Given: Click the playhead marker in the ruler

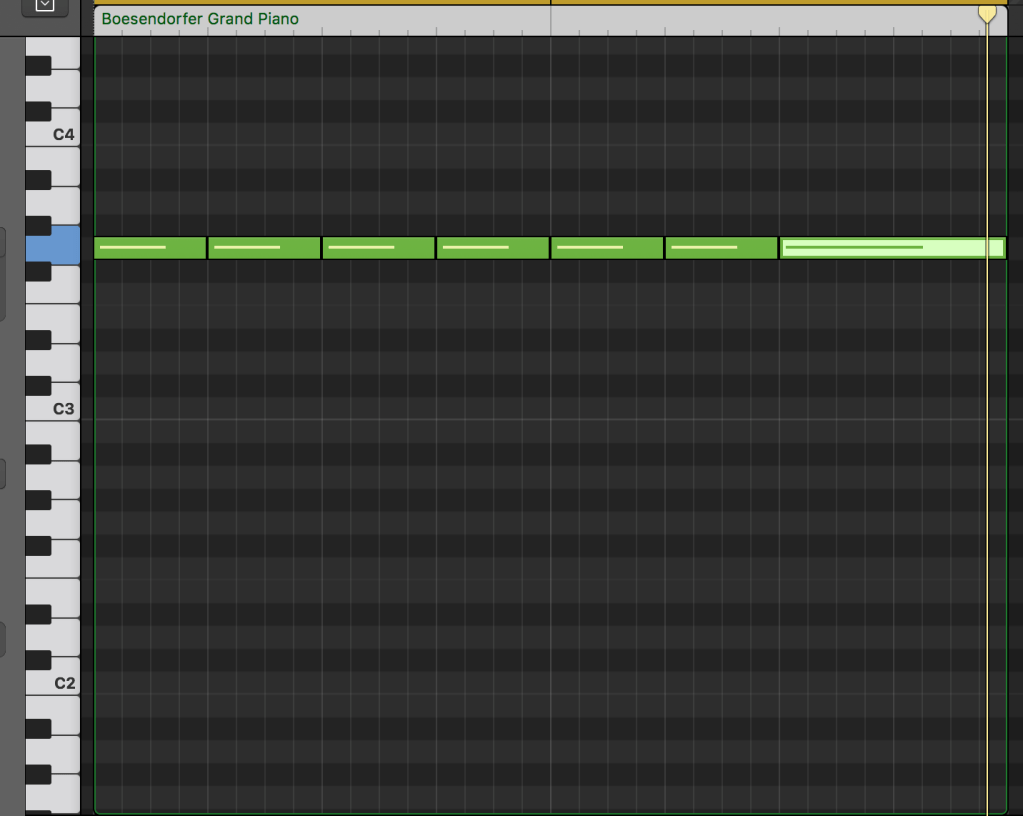Looking at the screenshot, I should pos(987,13).
